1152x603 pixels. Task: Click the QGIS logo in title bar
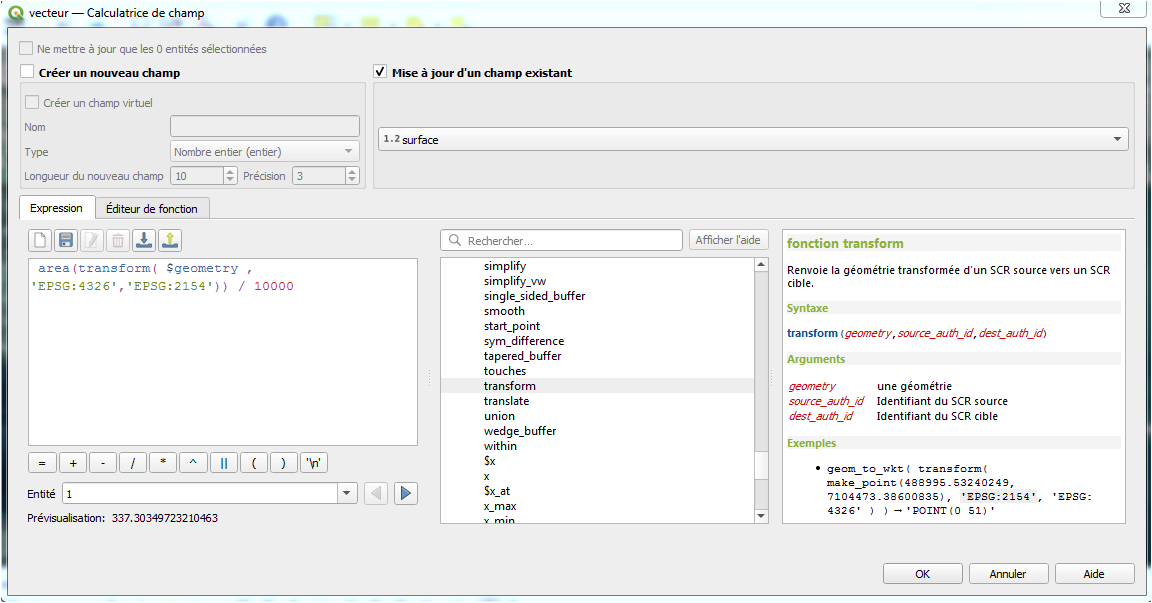pos(15,12)
